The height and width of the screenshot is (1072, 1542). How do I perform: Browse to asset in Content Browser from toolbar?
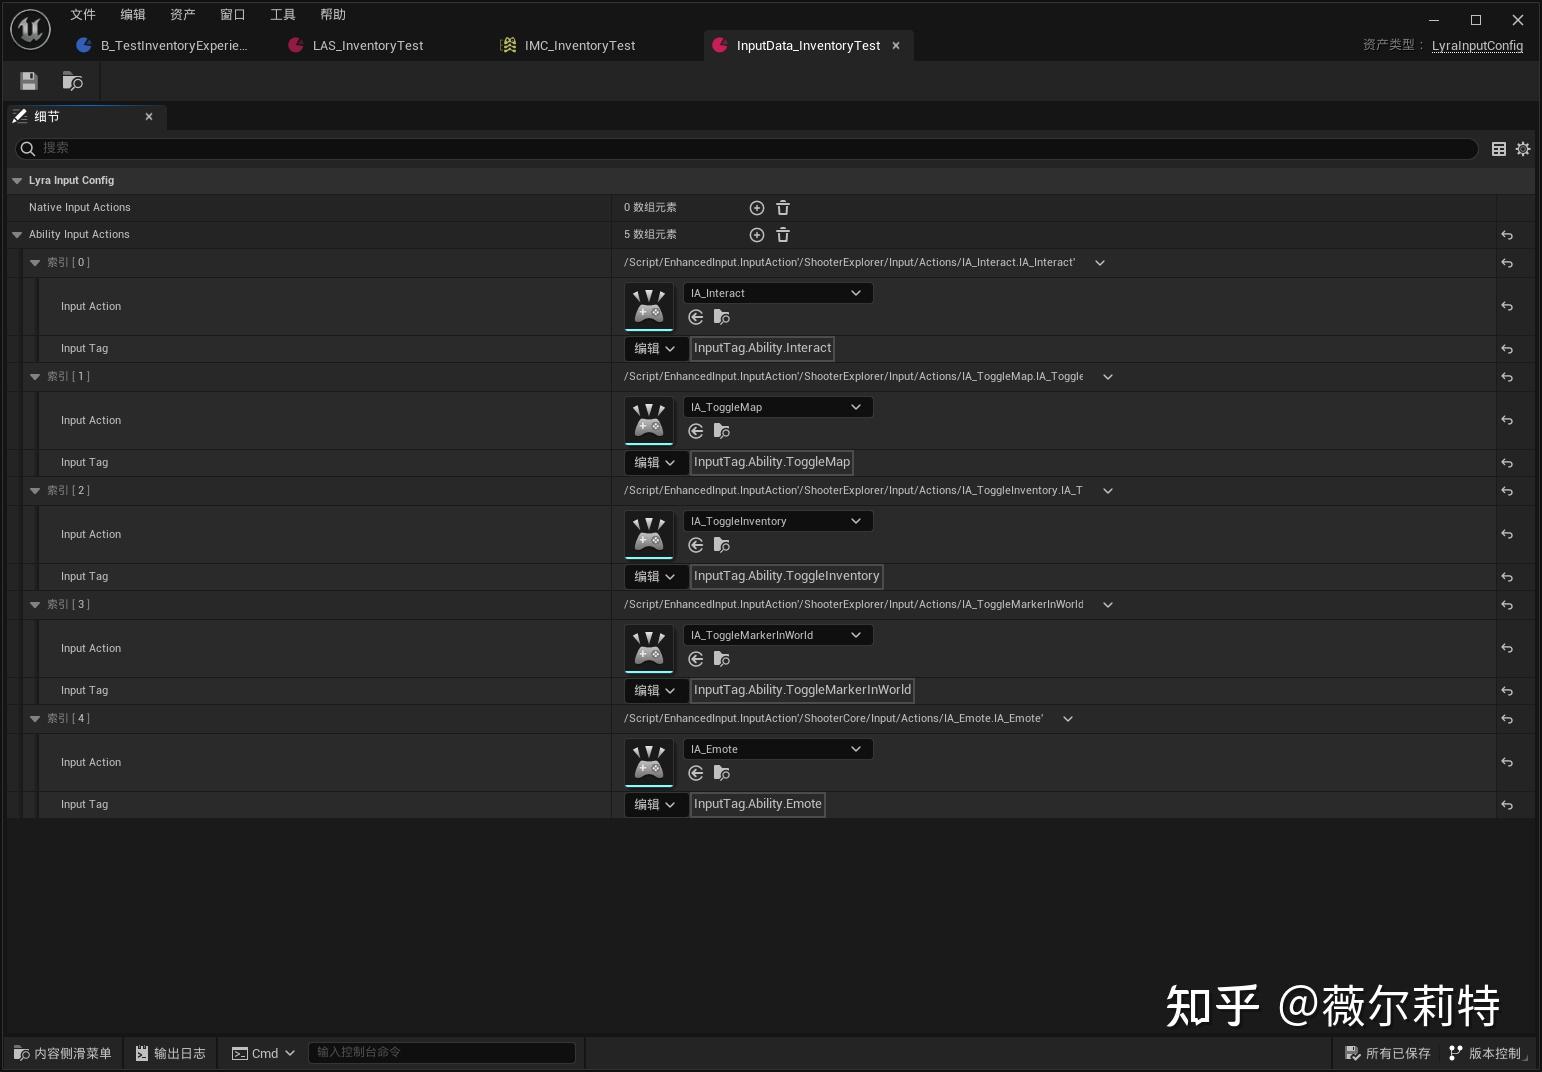coord(71,81)
